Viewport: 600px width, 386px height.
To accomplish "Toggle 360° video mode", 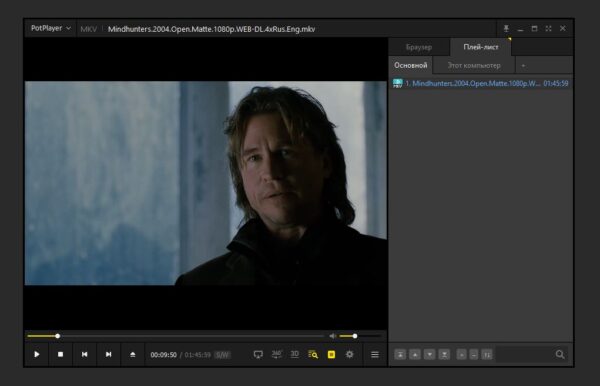I will pos(277,355).
